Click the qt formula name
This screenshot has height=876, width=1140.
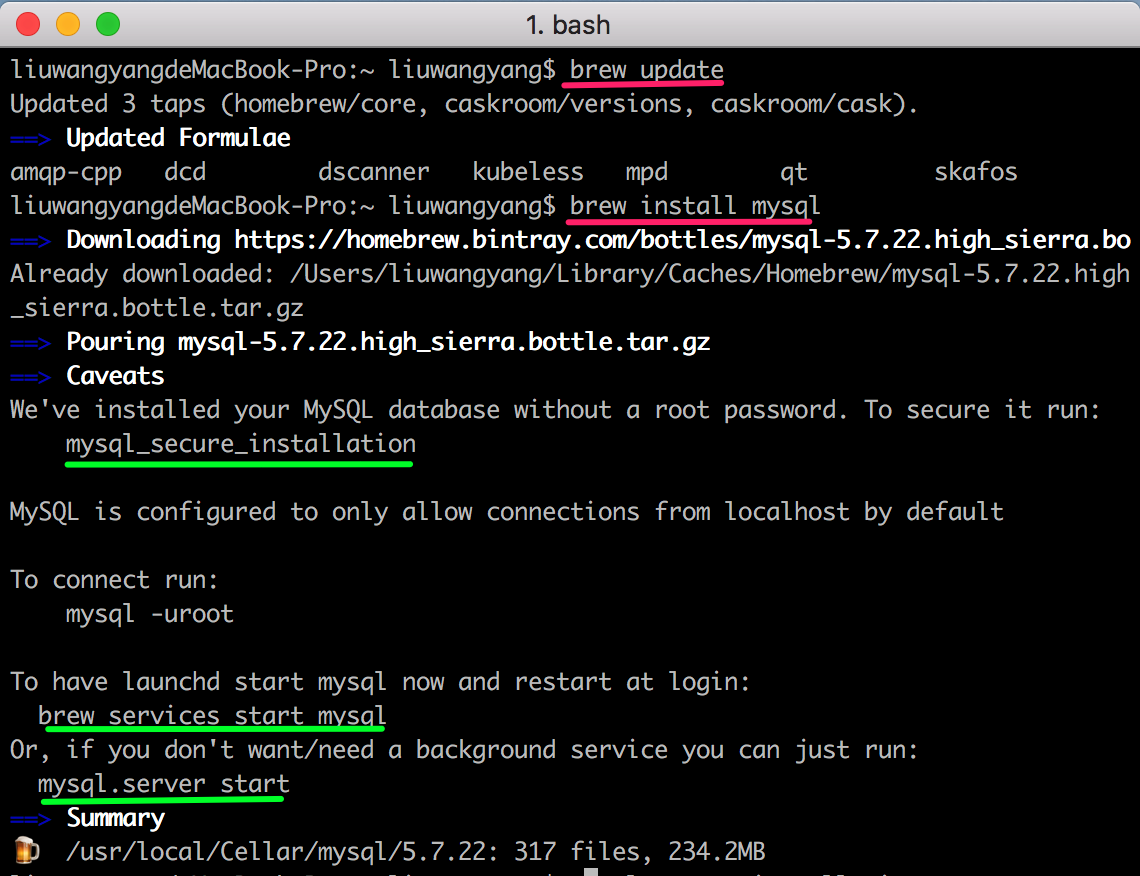tap(793, 171)
